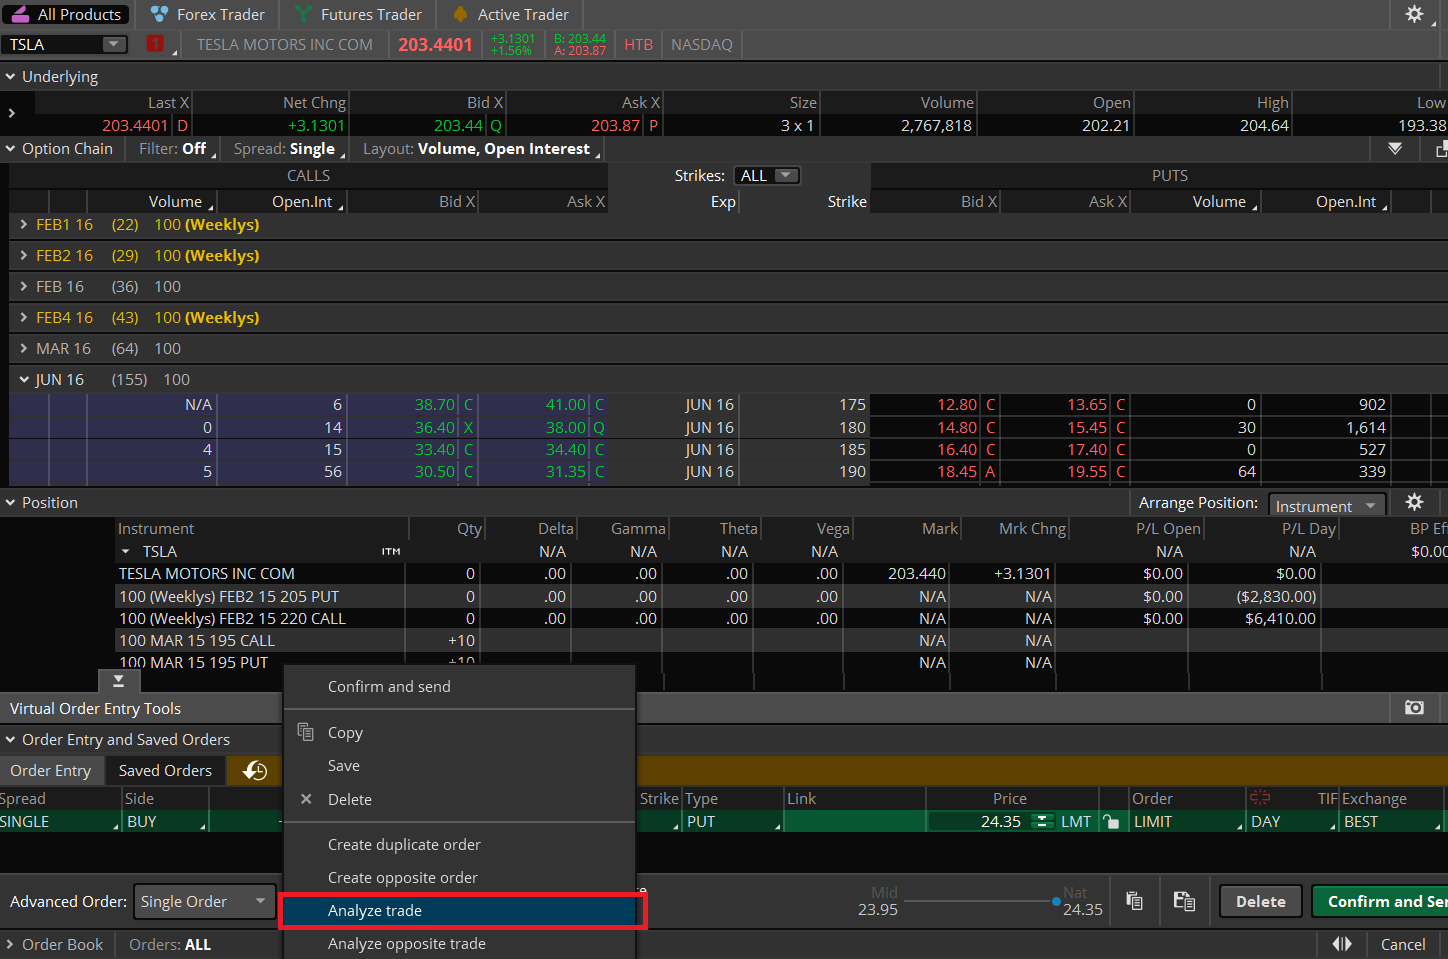Open the SINGLE spread type dropdown

(x=59, y=821)
